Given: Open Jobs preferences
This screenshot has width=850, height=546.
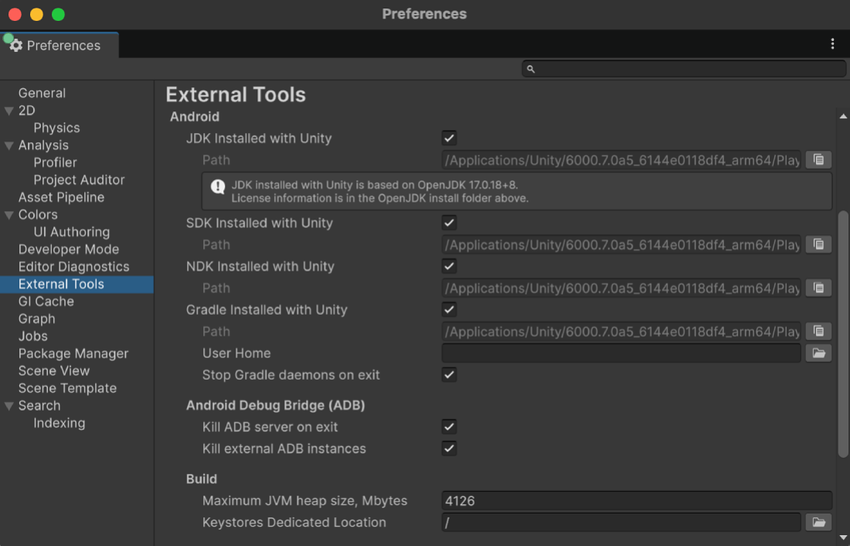Looking at the screenshot, I should point(33,336).
